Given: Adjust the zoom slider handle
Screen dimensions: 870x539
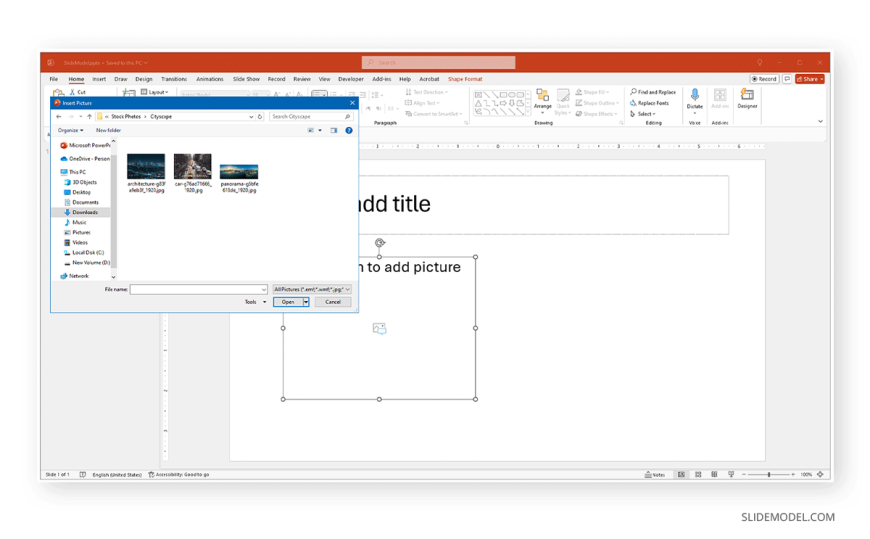Looking at the screenshot, I should [769, 475].
